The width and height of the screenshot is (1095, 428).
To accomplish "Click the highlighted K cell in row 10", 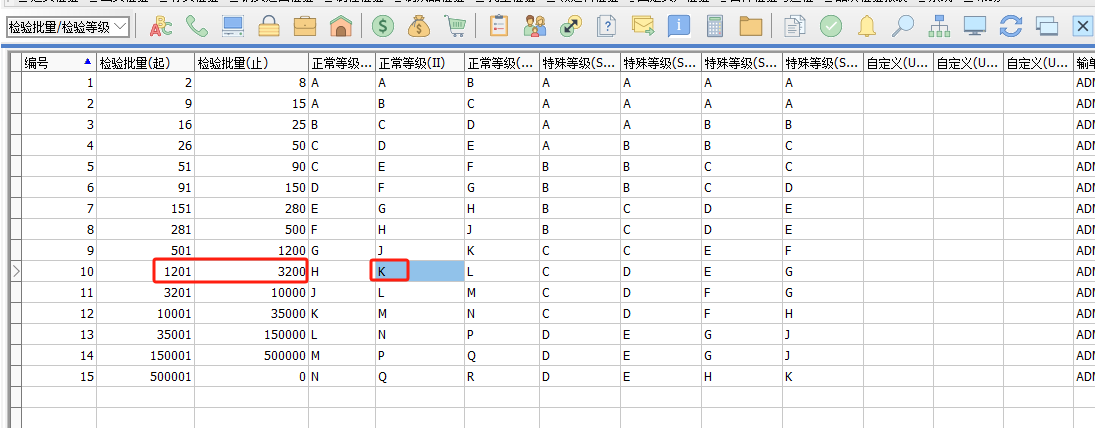I will pyautogui.click(x=390, y=271).
